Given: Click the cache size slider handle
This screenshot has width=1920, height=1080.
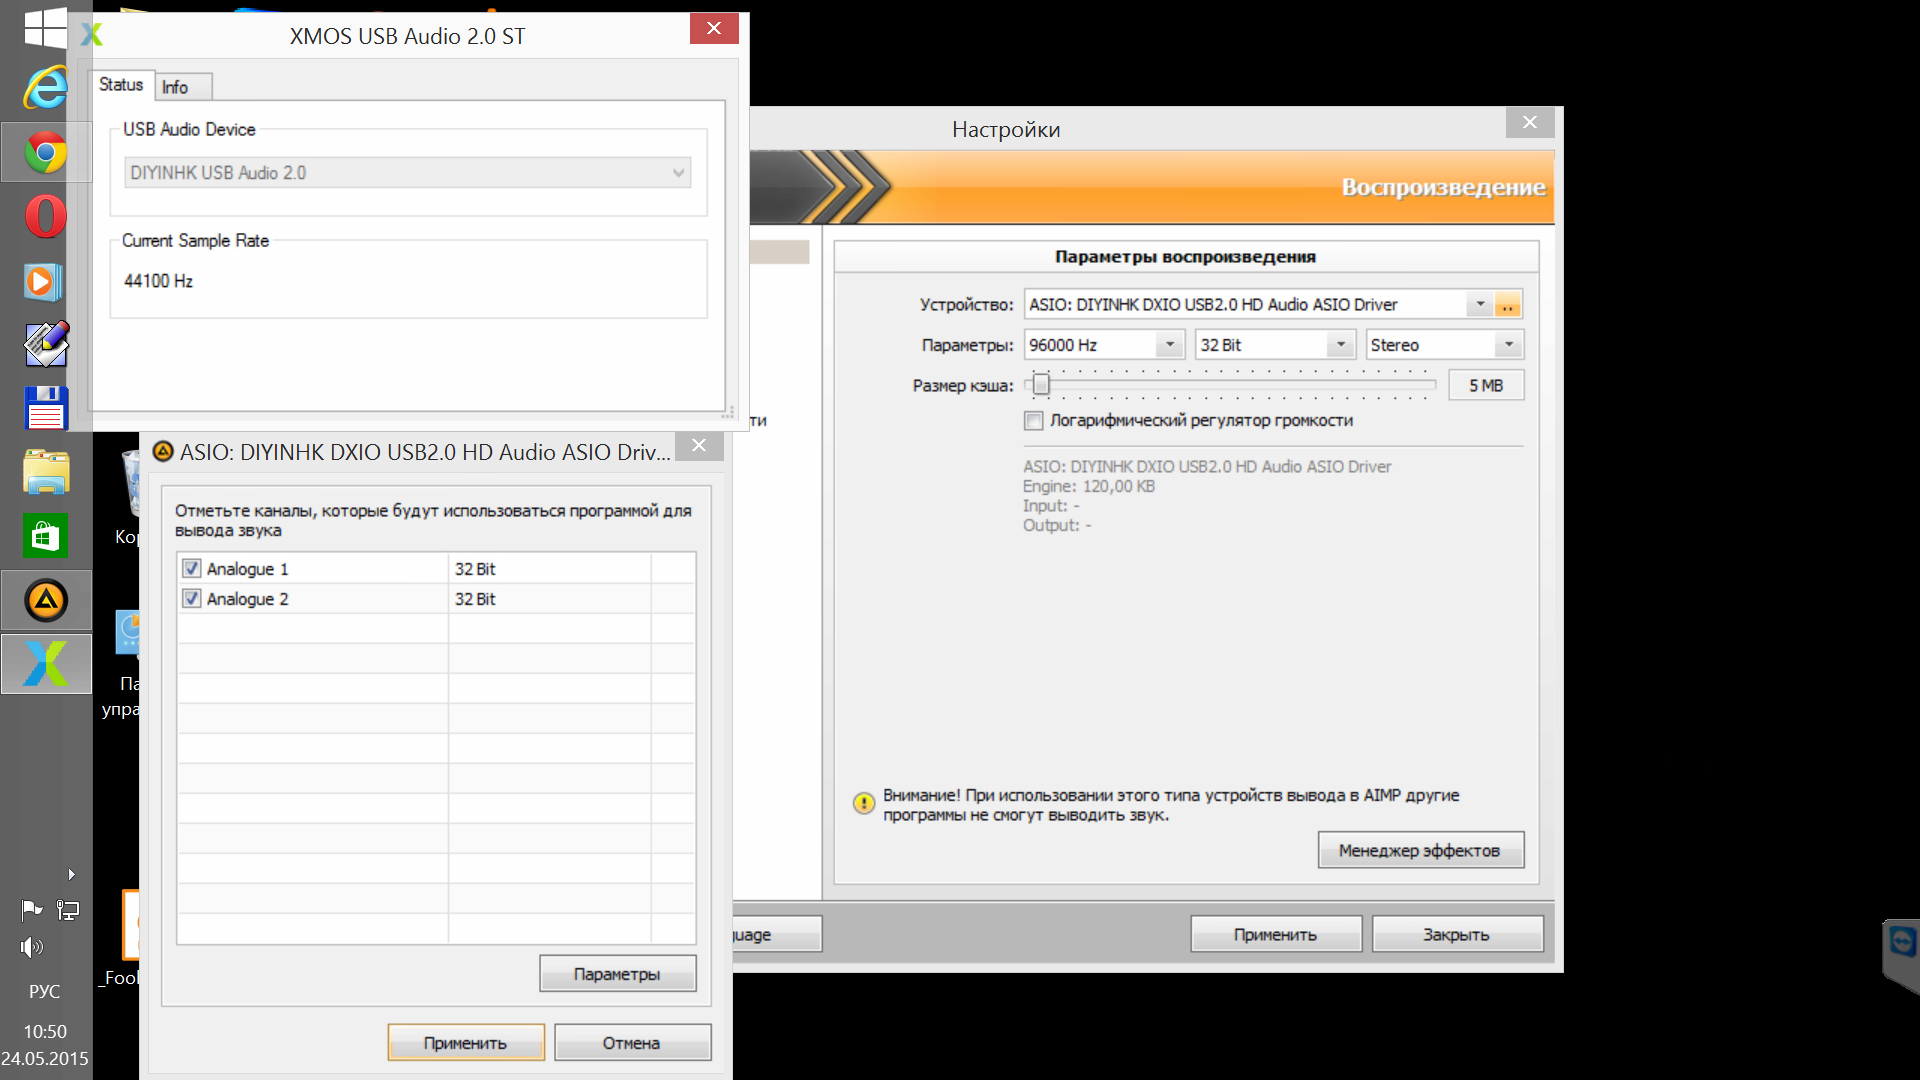Looking at the screenshot, I should (x=1041, y=384).
